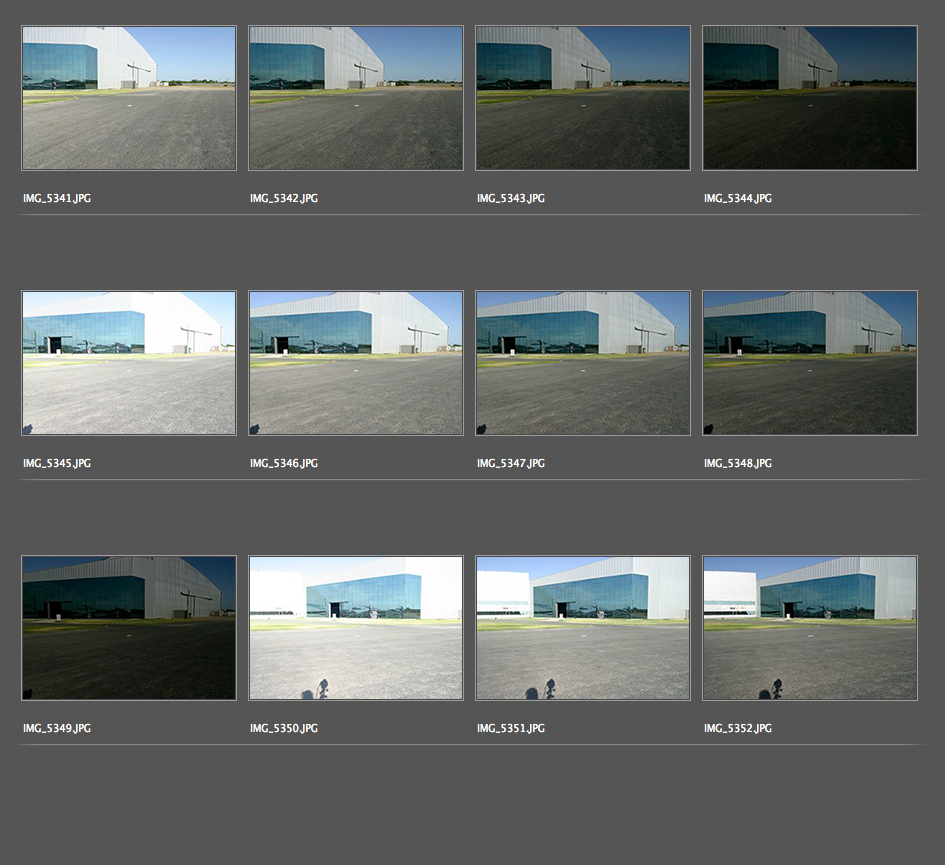Pick the IMG_5352.JPG thumbnail image
945x865 pixels.
click(810, 628)
